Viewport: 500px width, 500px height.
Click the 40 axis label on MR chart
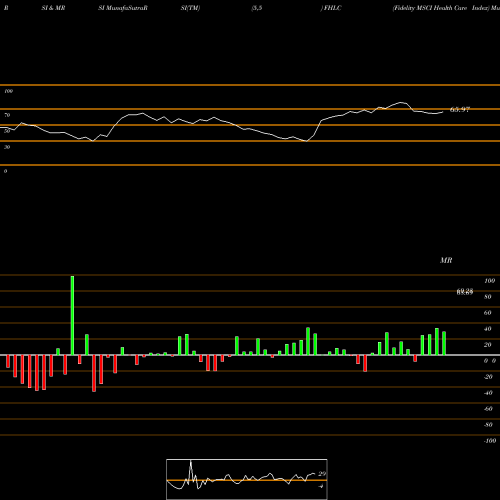tap(488, 329)
